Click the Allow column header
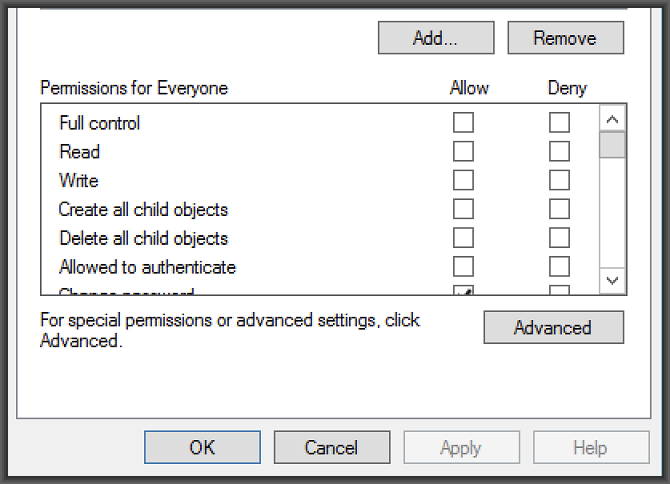Screen dimensions: 670x484 pos(469,88)
